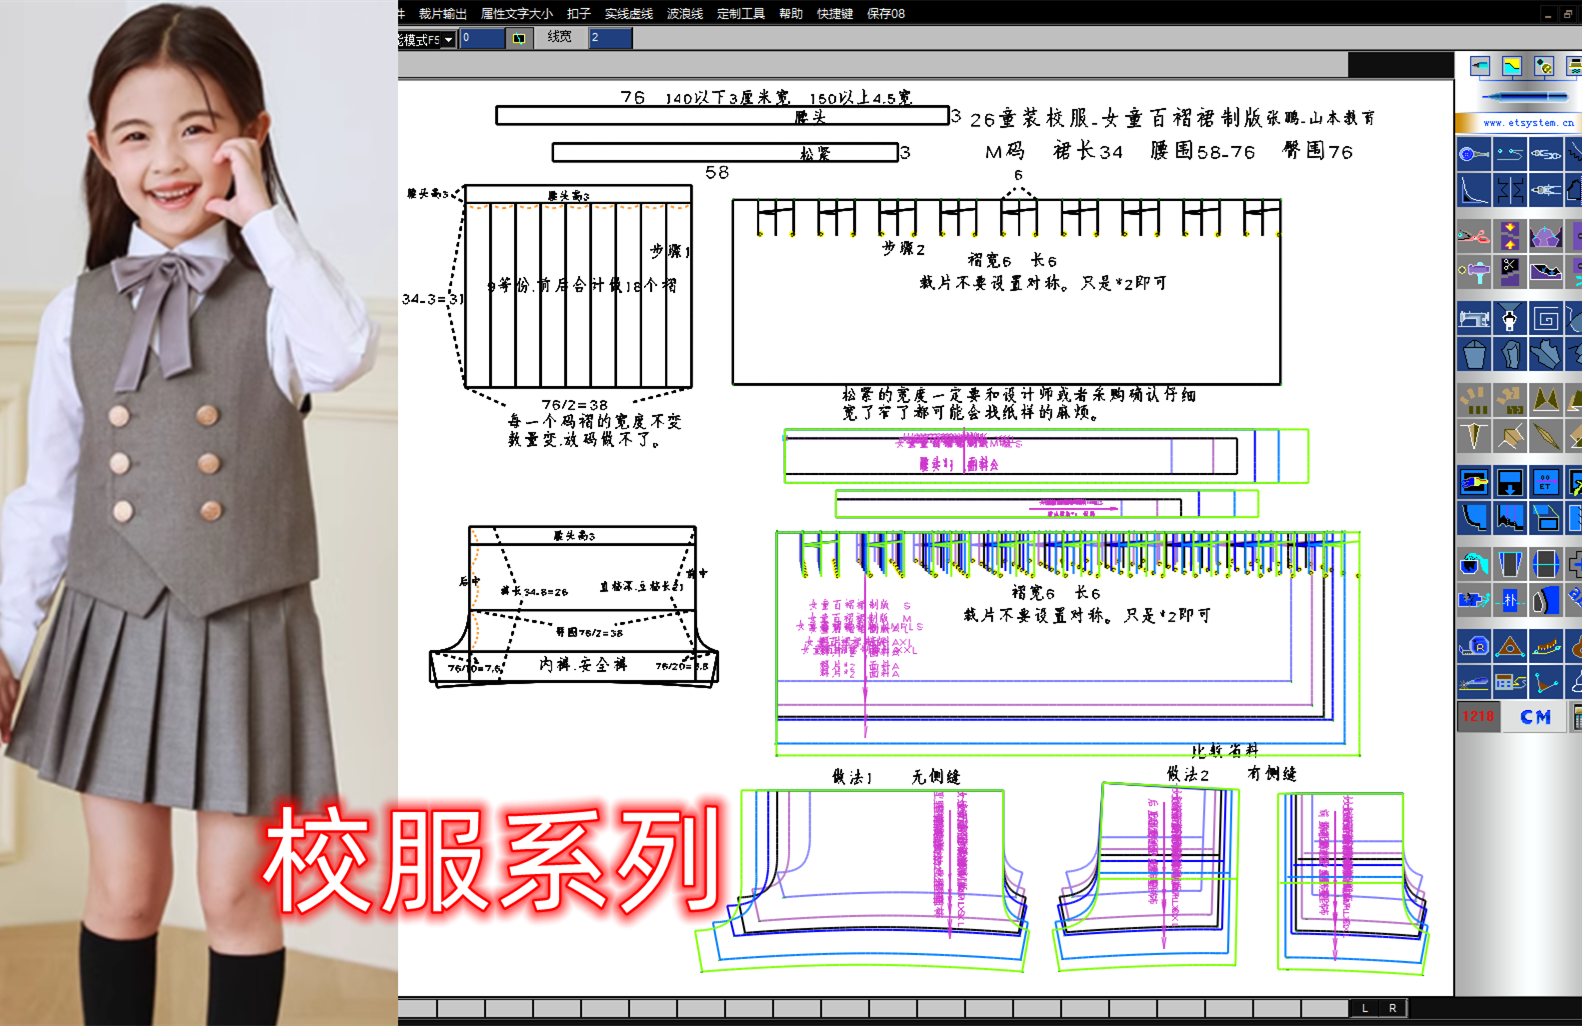Select the leaf-shaped dart icon
This screenshot has width=1582, height=1026.
1546,436
